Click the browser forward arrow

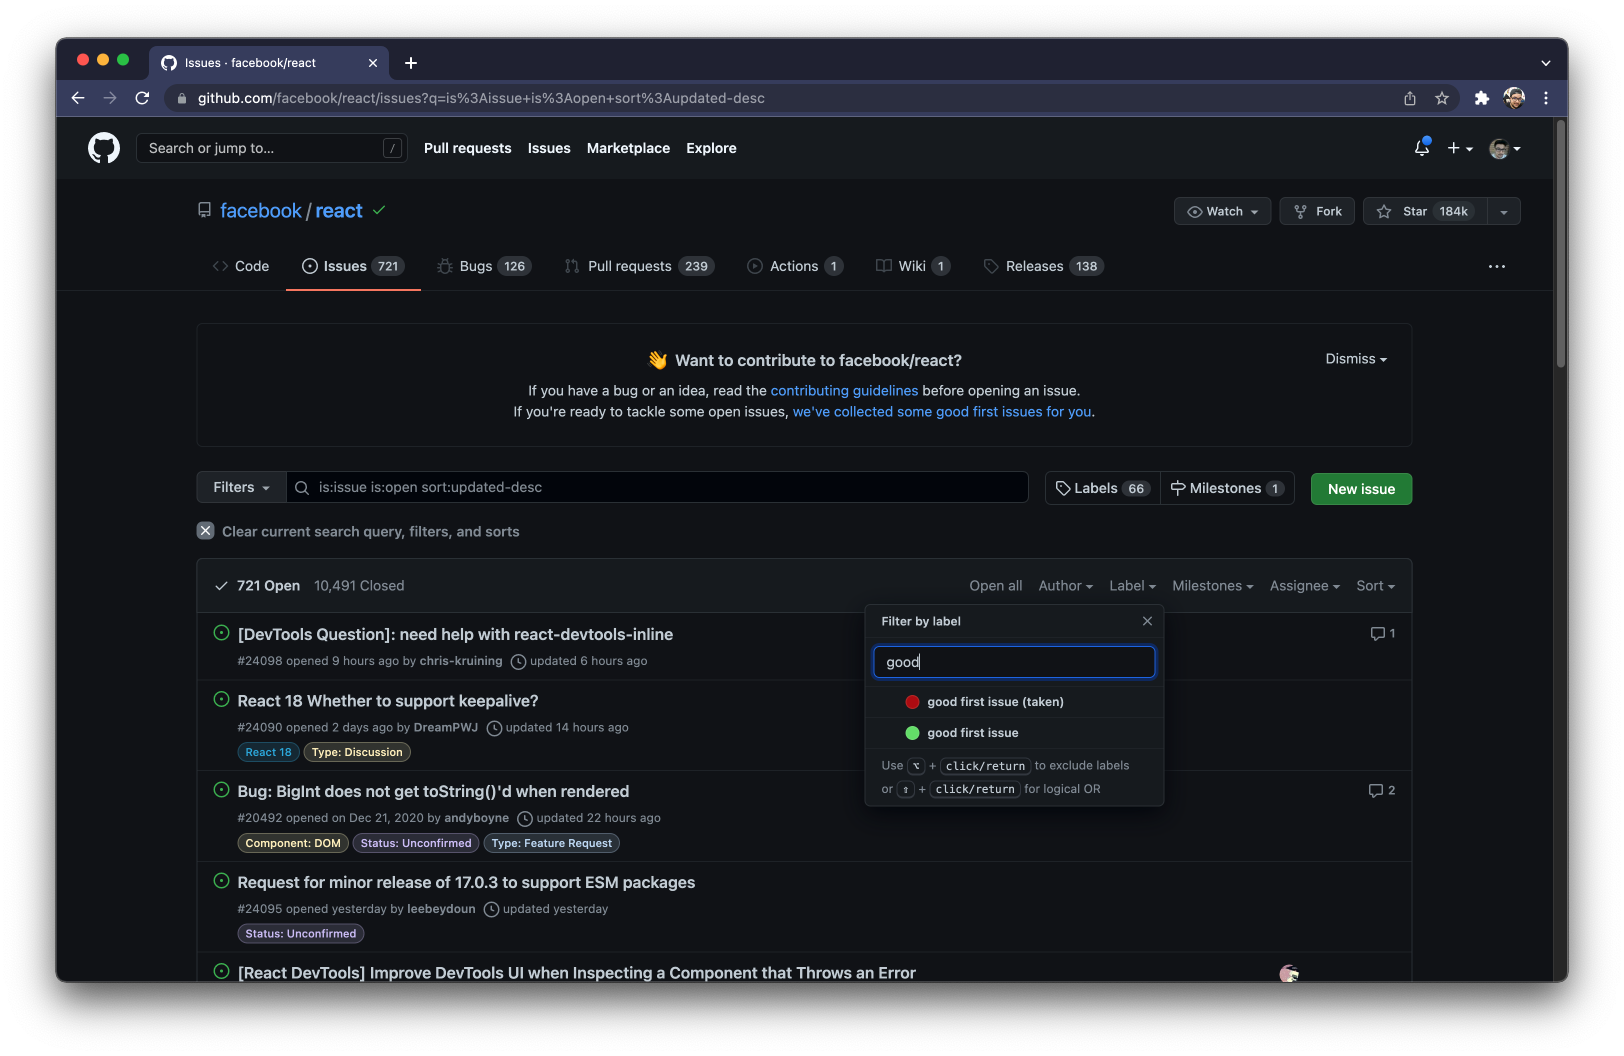point(110,98)
